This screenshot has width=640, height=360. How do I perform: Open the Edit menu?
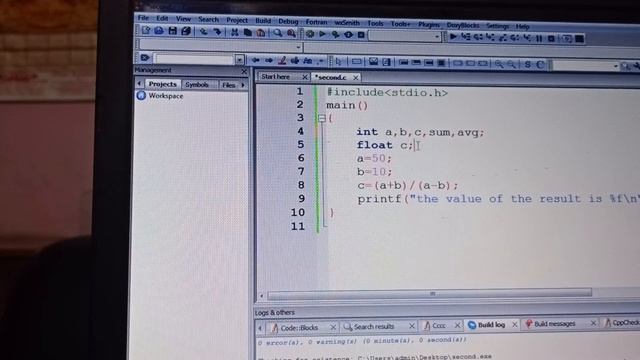162,18
